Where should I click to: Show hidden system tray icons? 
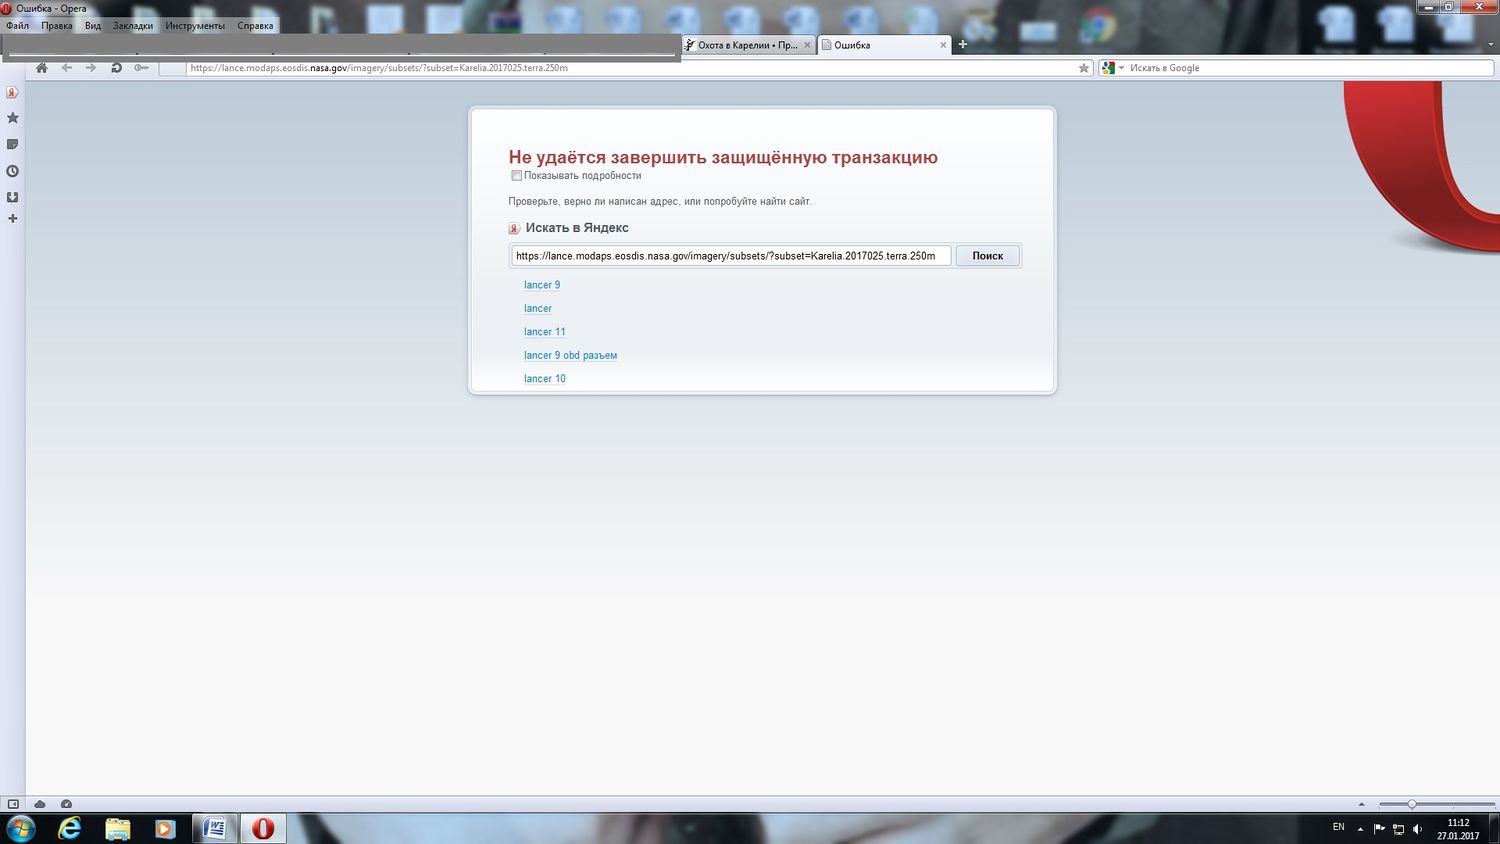[1360, 829]
